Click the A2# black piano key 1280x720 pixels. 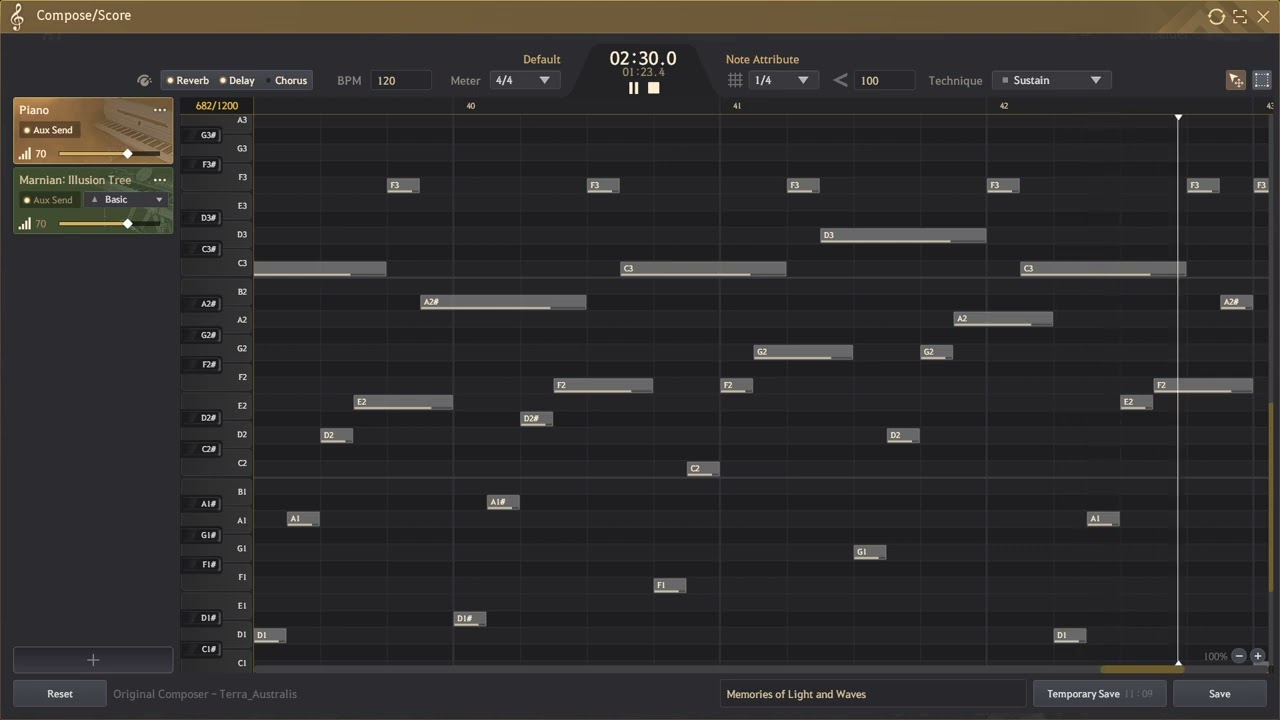[x=201, y=304]
